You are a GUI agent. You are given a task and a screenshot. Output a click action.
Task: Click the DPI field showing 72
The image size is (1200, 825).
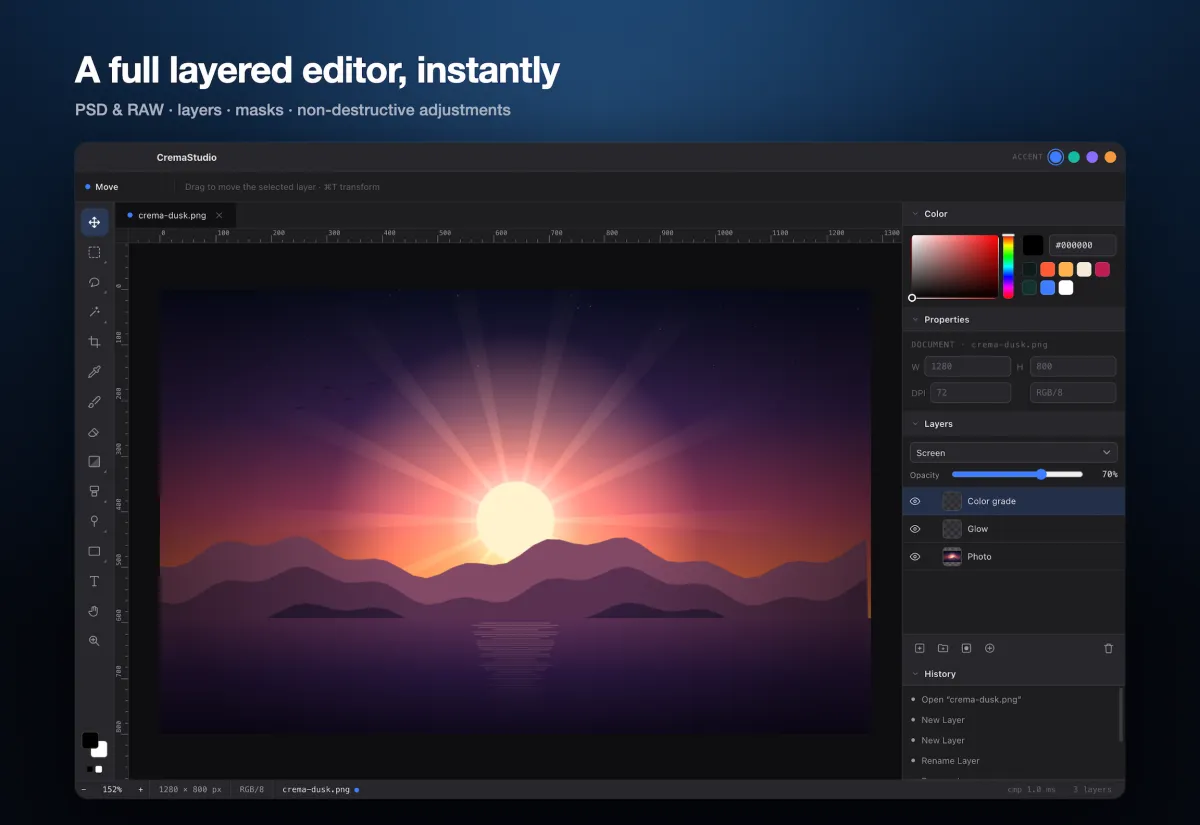click(971, 393)
